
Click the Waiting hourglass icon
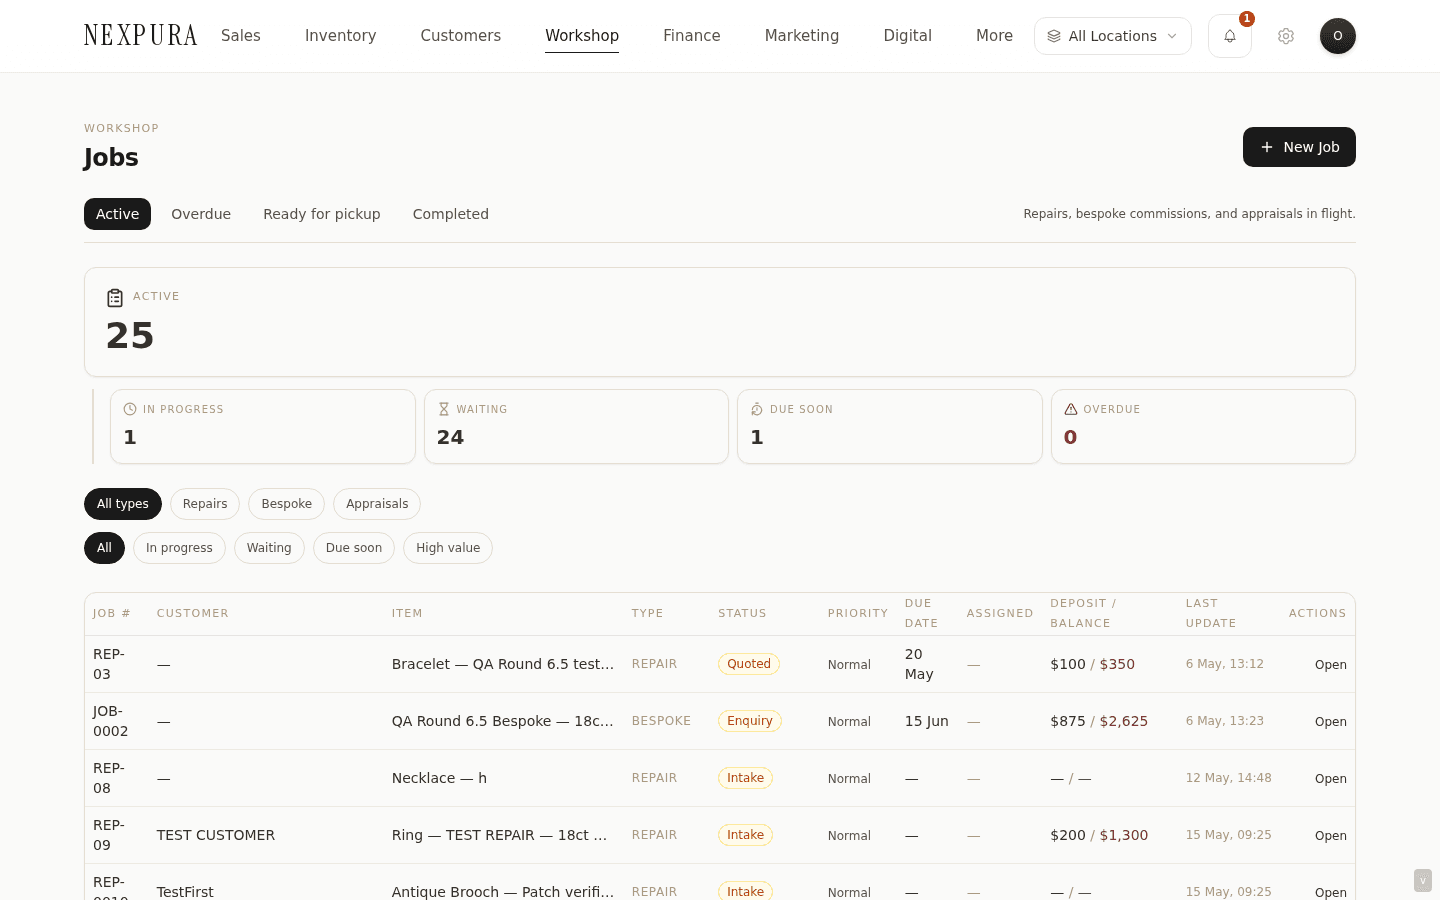tap(444, 409)
